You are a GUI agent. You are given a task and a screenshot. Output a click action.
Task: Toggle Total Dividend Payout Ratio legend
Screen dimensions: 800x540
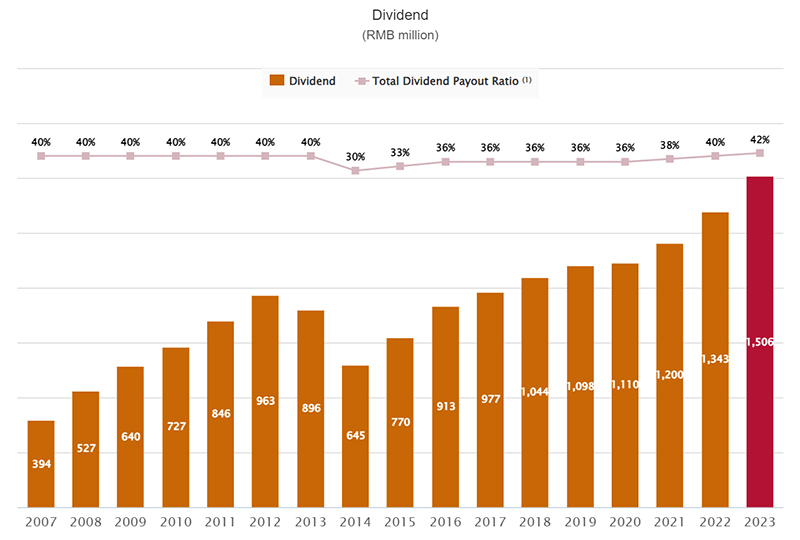click(443, 81)
